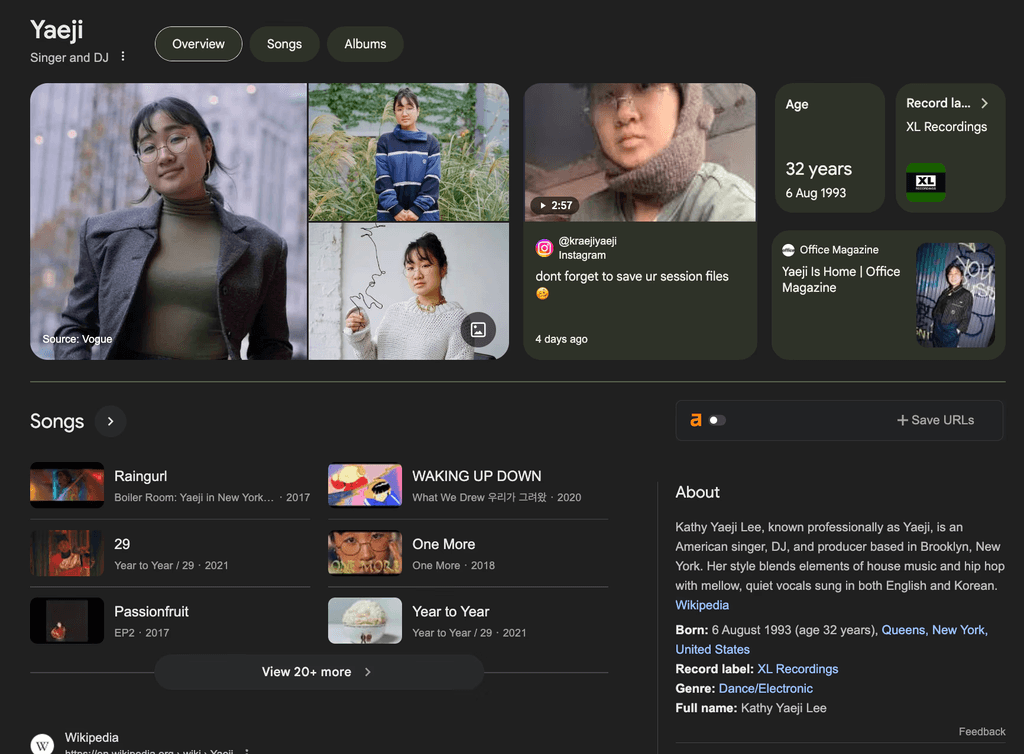
Task: Open the Passionfruit song thumbnail
Action: 67,620
